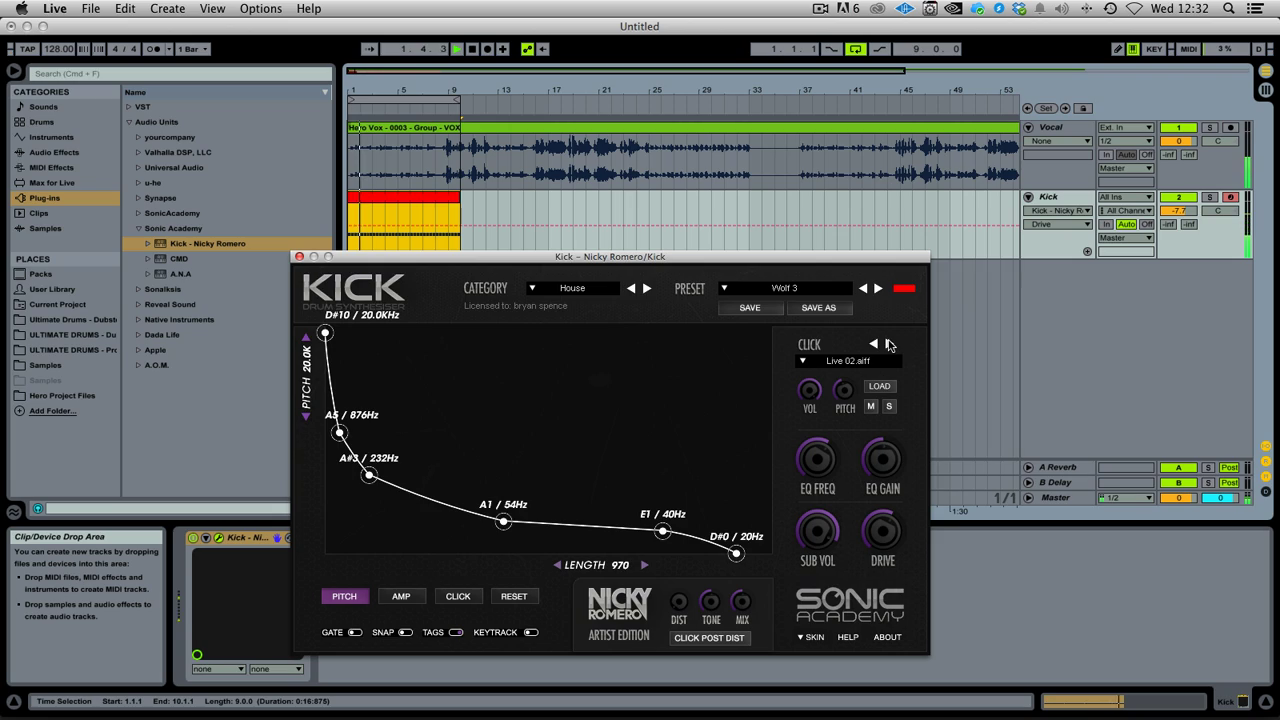1280x720 pixels.
Task: Open the View menu
Action: click(212, 8)
